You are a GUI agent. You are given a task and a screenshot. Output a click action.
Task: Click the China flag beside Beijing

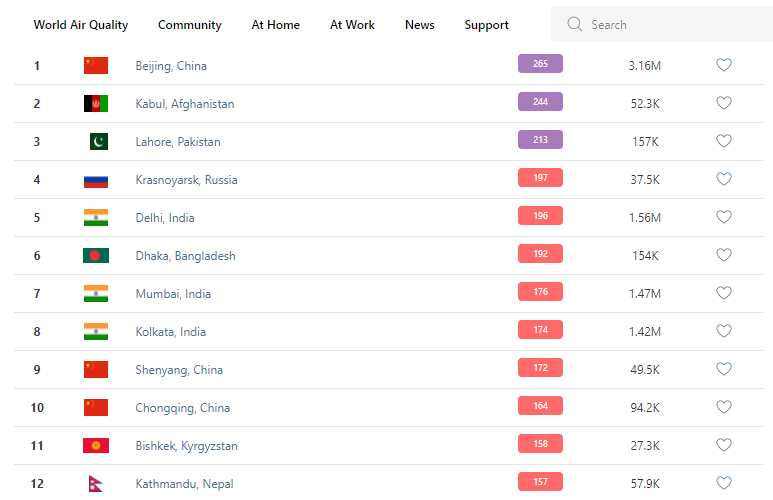pyautogui.click(x=96, y=66)
